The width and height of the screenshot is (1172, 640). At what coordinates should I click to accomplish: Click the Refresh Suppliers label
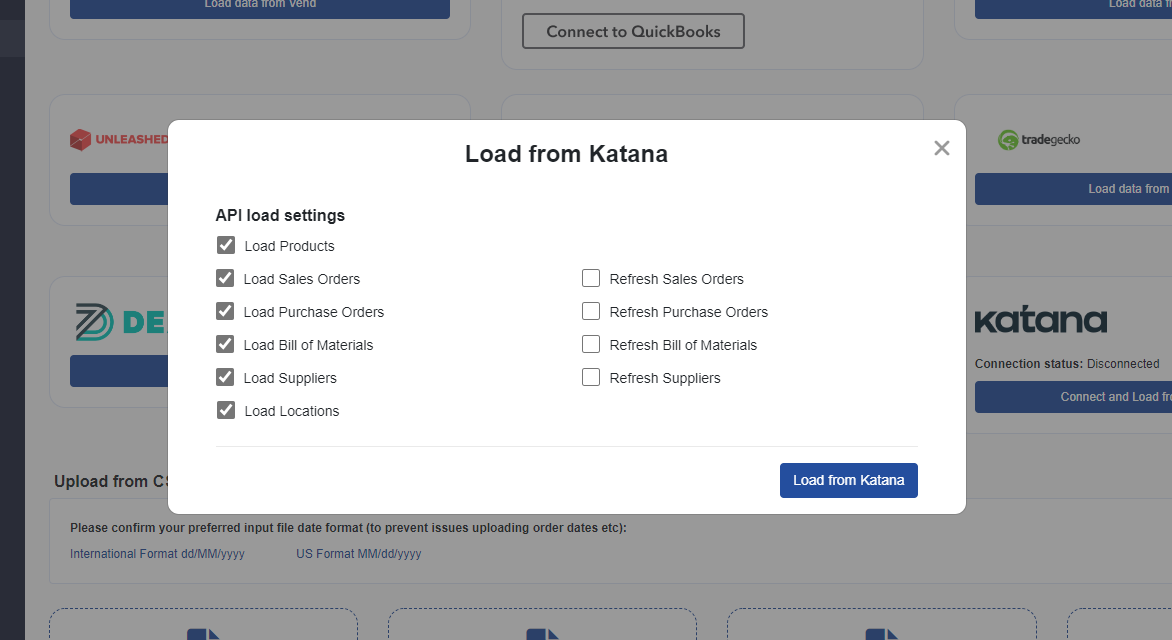[664, 378]
